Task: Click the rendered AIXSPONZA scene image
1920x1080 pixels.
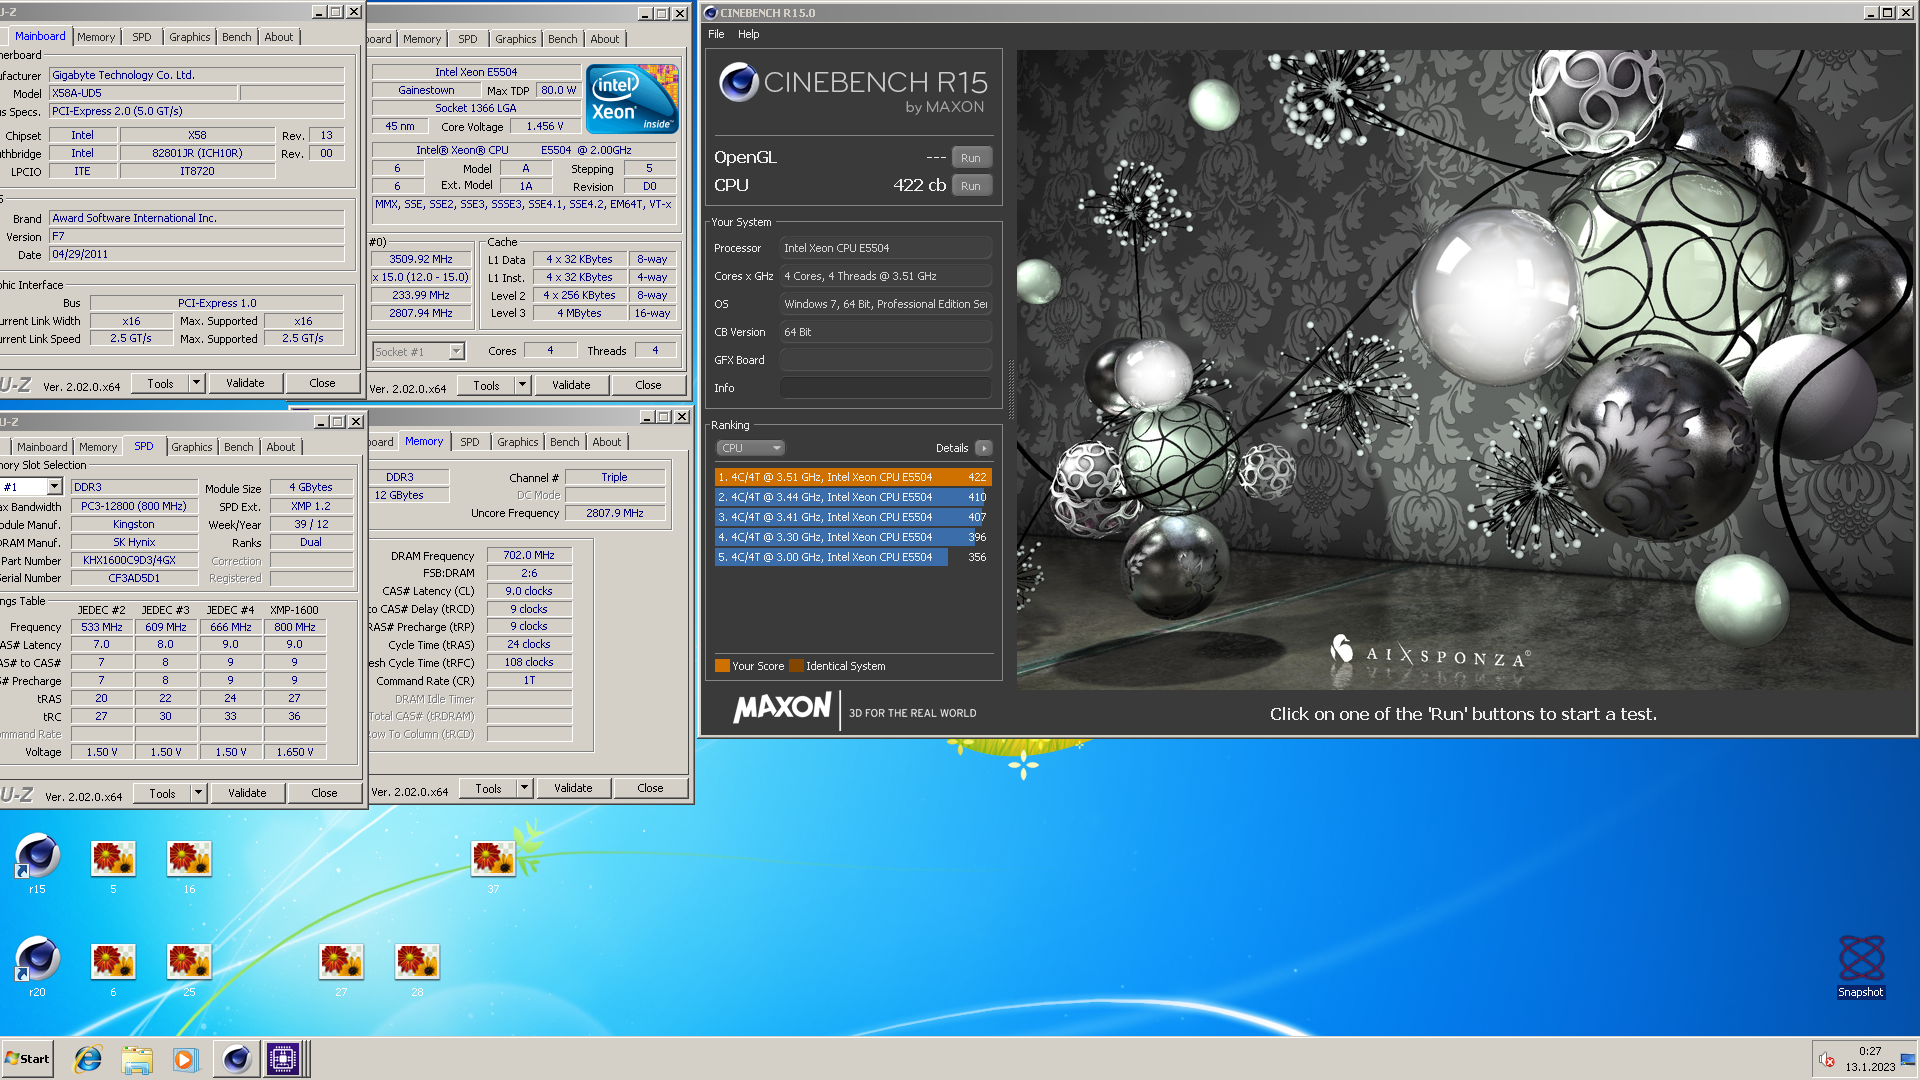Action: click(1465, 370)
